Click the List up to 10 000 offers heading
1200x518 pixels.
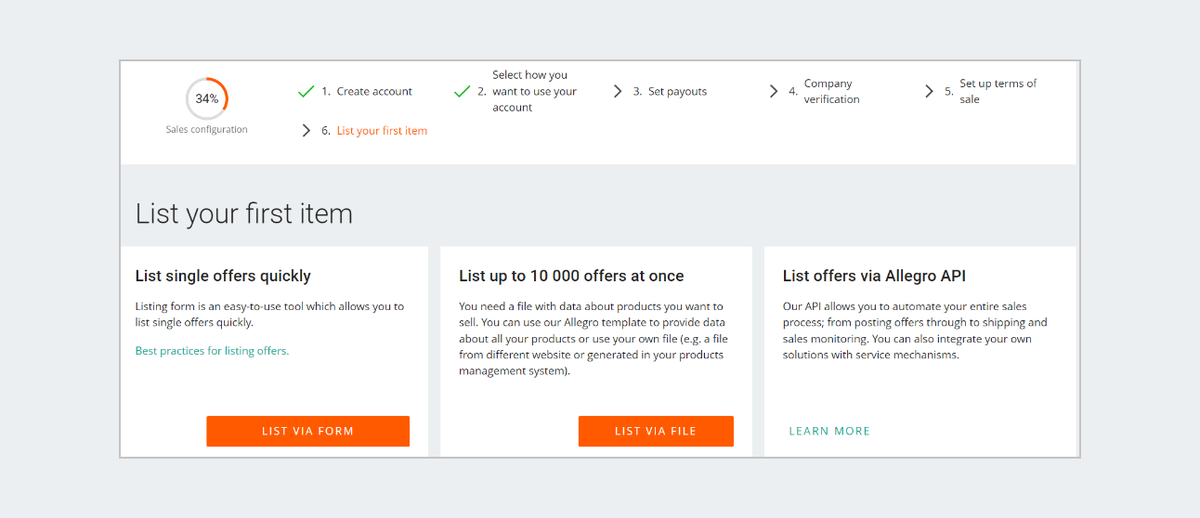571,276
